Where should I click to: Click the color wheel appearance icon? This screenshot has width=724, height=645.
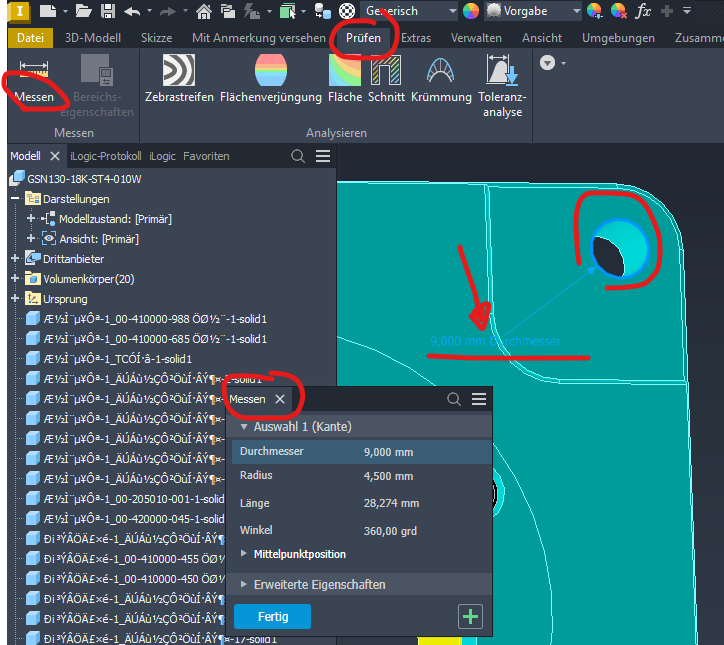tap(471, 11)
